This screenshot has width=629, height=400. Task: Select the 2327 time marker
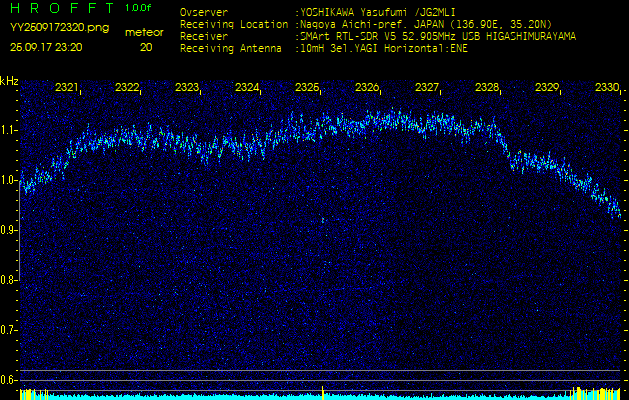click(x=427, y=88)
